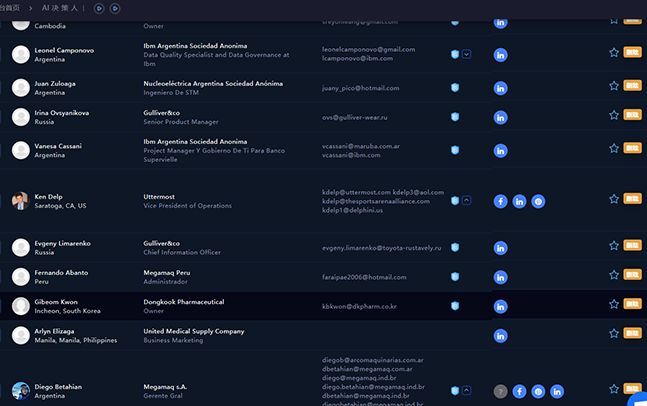This screenshot has width=647, height=406.
Task: Open Ken Delp's LinkedIn icon
Action: click(x=519, y=201)
